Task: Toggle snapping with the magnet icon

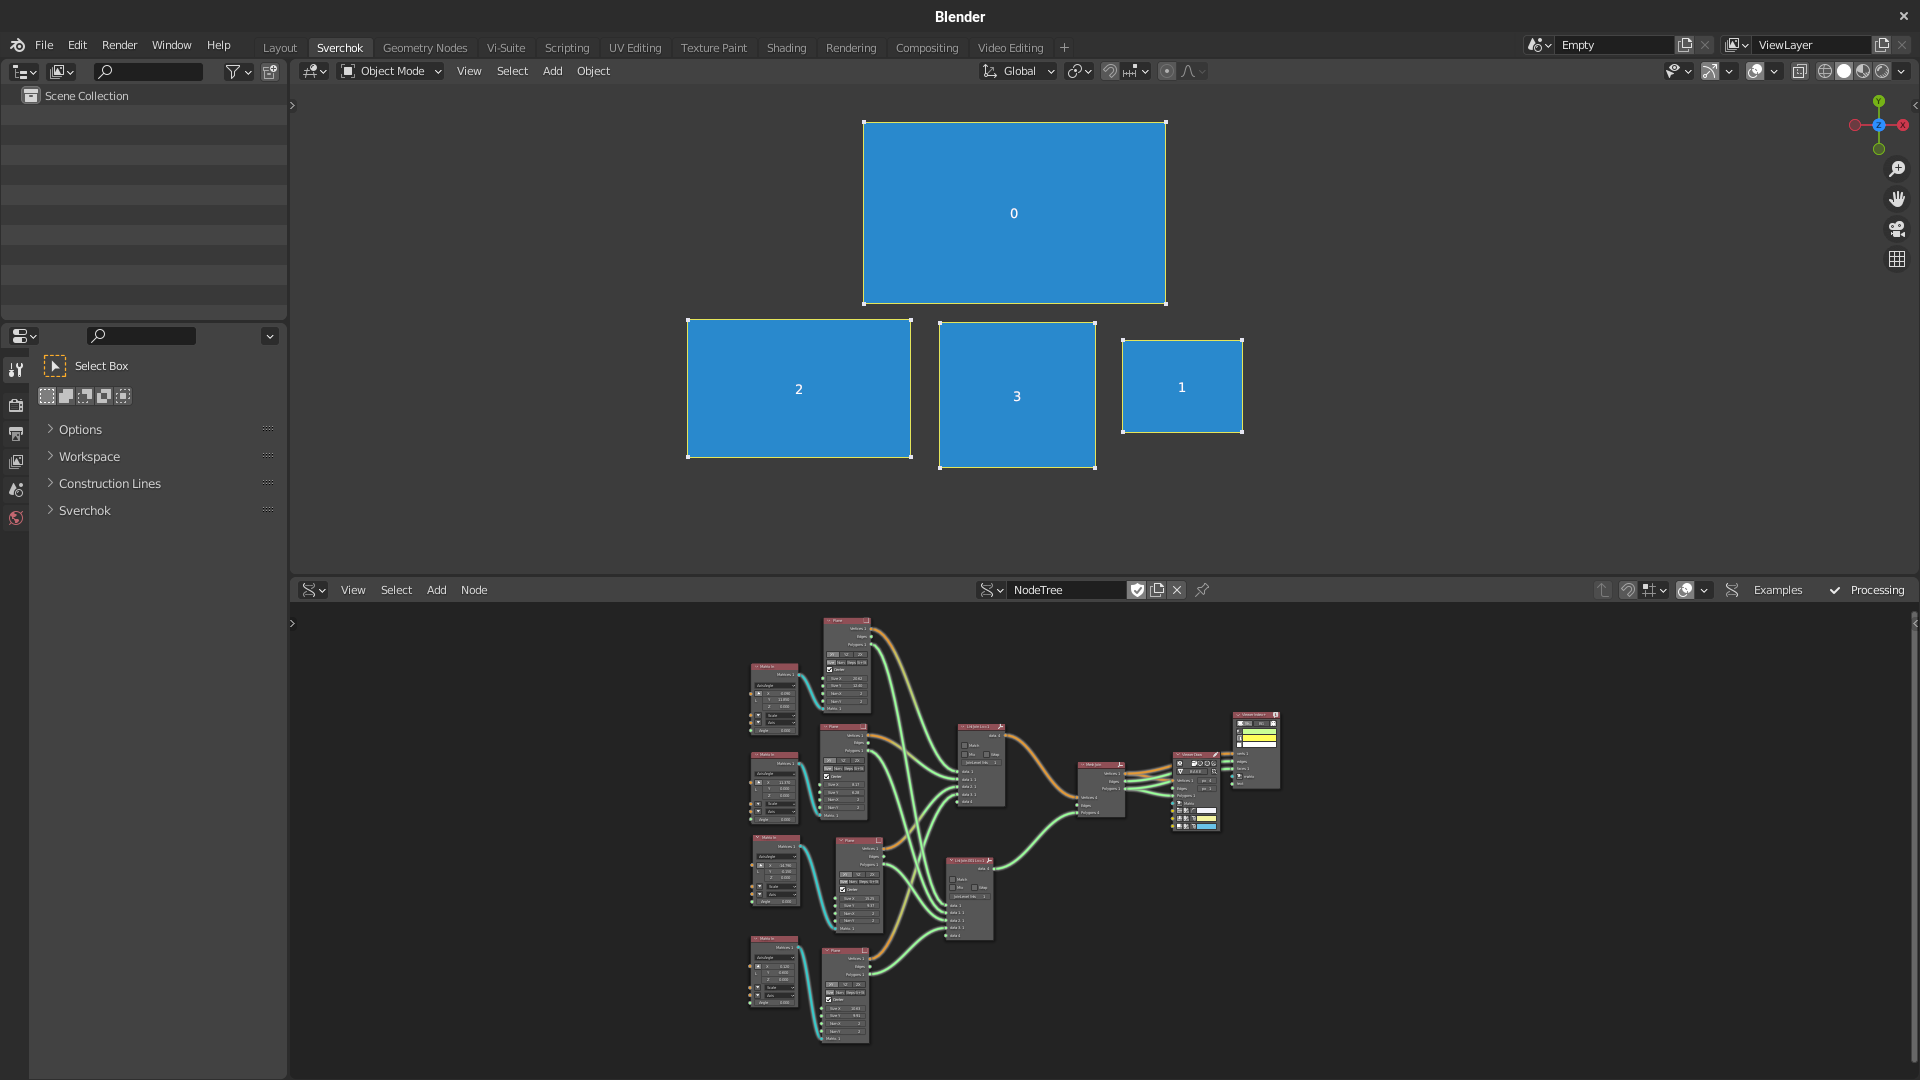Action: [x=1110, y=71]
